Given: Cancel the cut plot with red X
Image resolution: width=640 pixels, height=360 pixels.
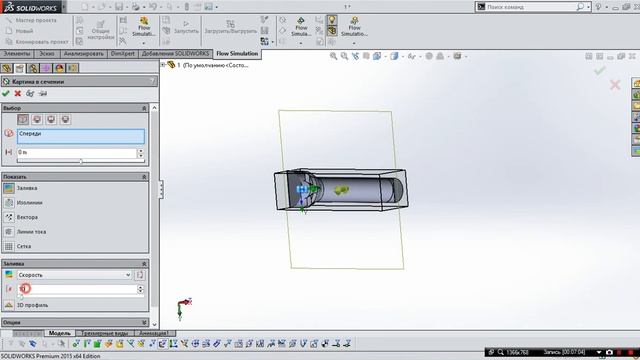Looking at the screenshot, I should (18, 93).
